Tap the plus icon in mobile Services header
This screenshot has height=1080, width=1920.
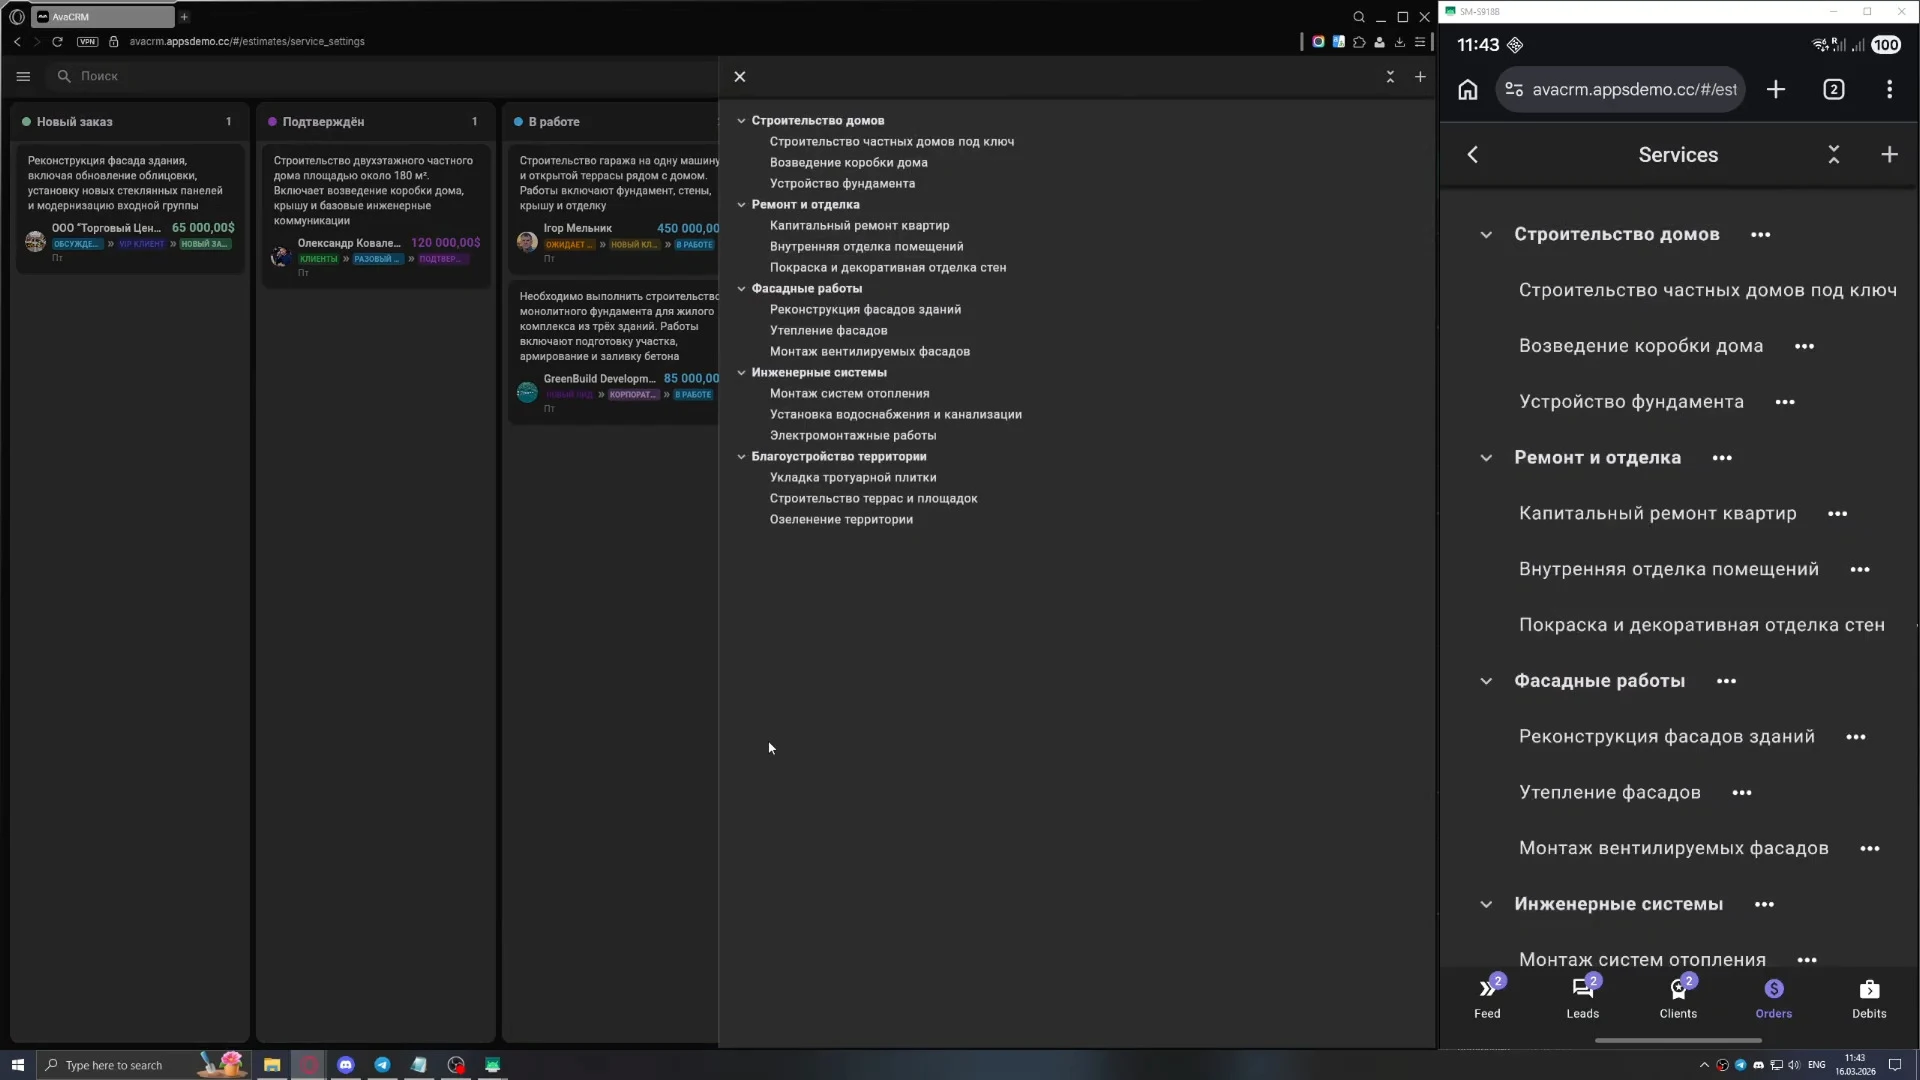point(1889,155)
